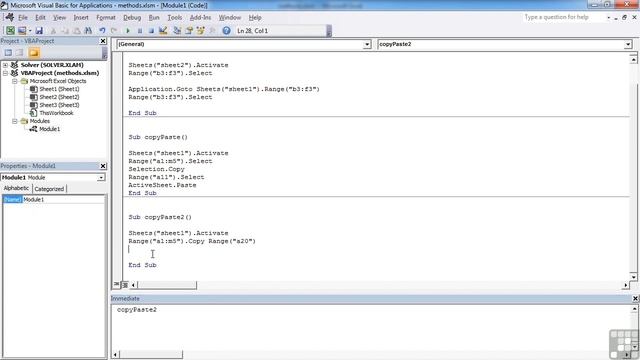Click the VBA application icon beside File menu
This screenshot has width=640, height=360.
point(9,18)
